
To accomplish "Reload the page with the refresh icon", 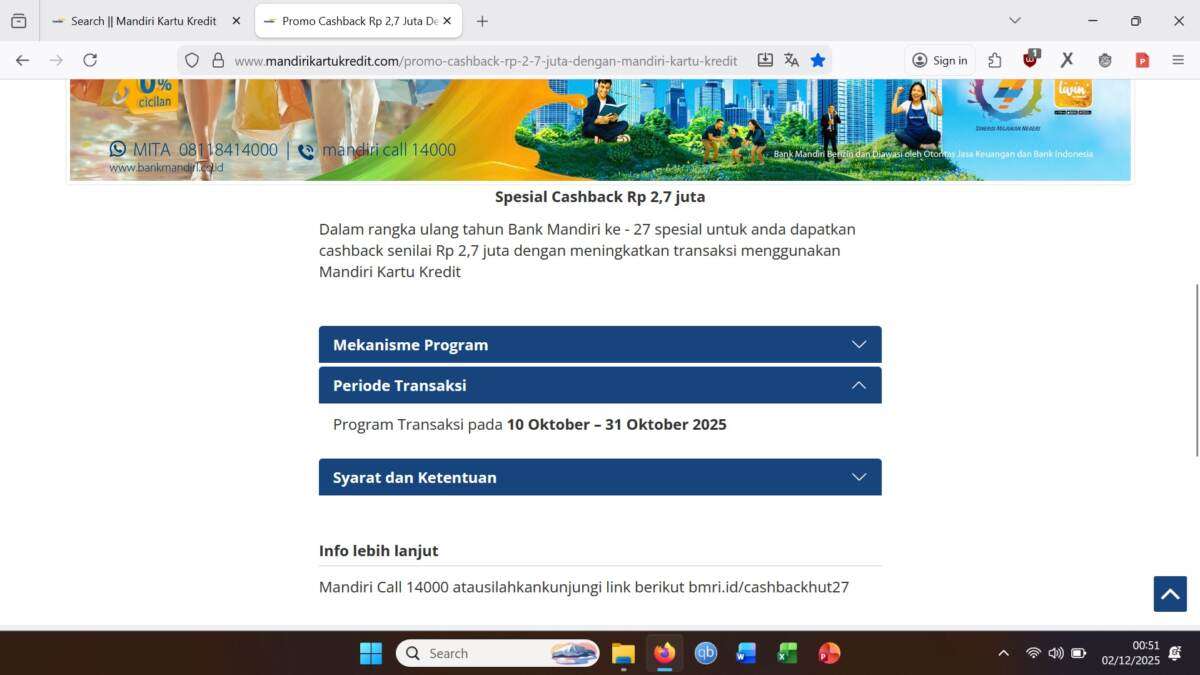I will 90,60.
